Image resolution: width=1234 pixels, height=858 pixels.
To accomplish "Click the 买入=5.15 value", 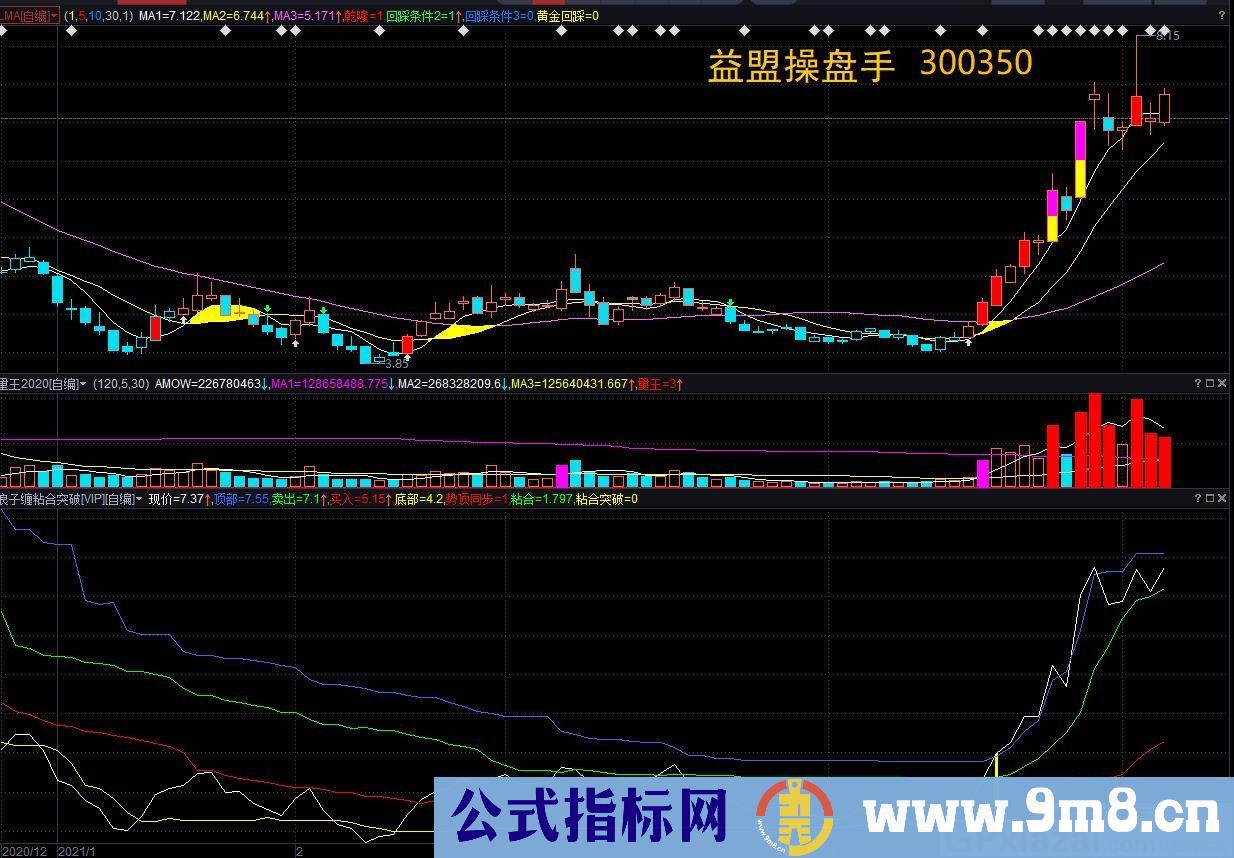I will 357,499.
